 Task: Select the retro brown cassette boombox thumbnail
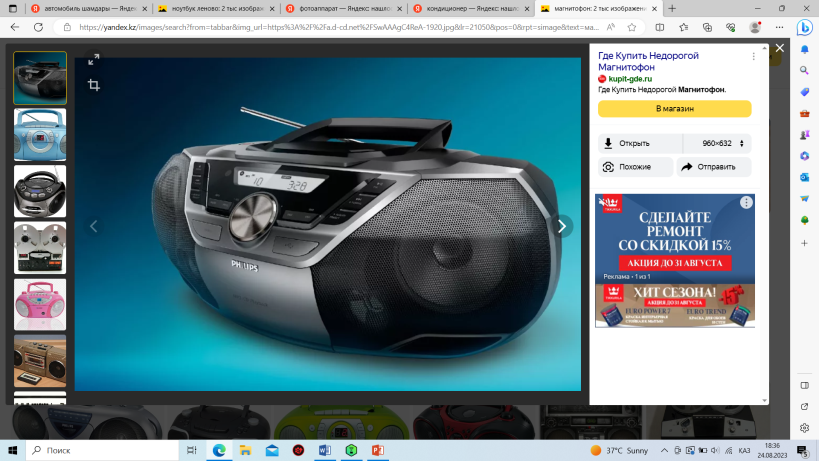coord(40,361)
